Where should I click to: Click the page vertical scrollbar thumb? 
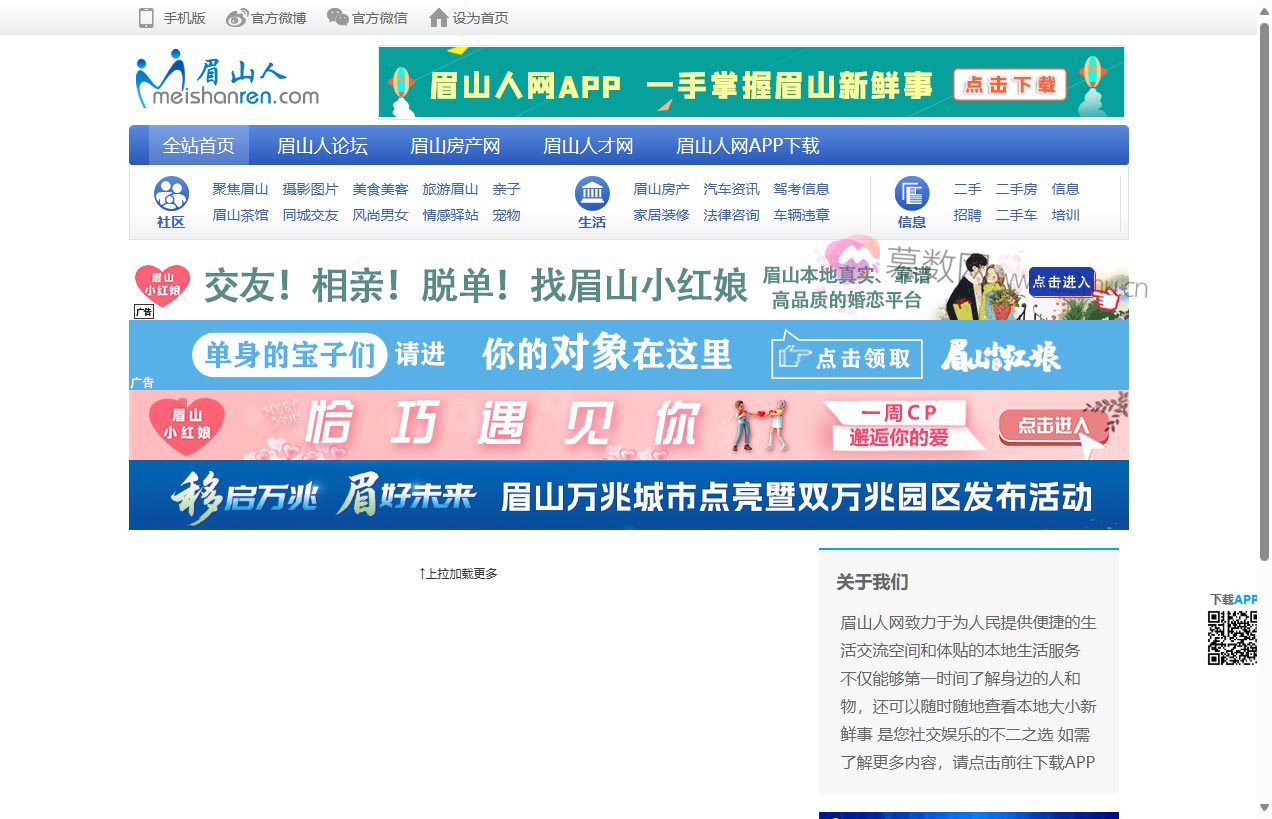pos(1264,290)
